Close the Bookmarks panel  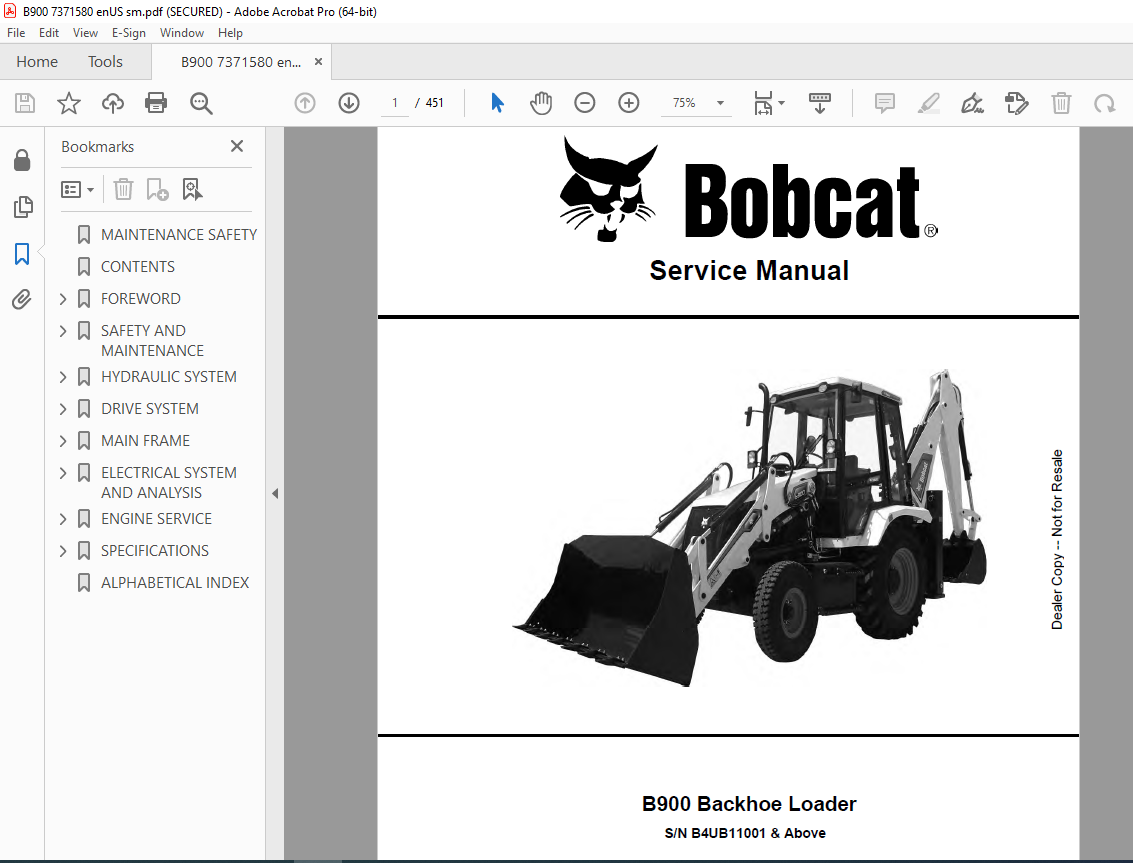click(x=237, y=146)
